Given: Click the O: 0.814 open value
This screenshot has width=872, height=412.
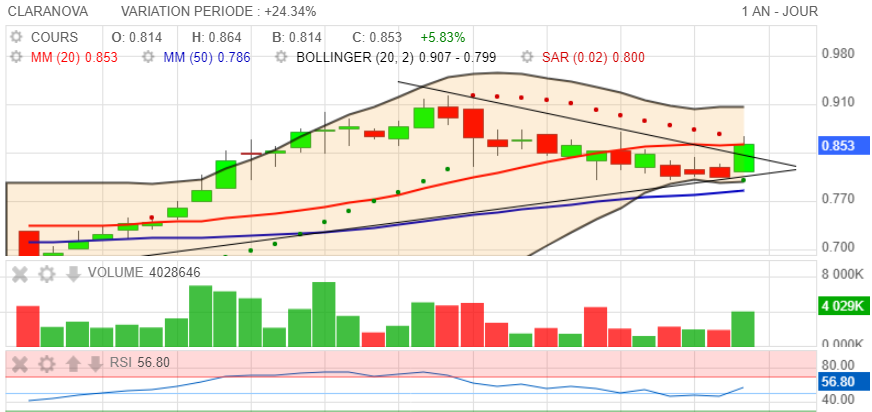Looking at the screenshot, I should tap(137, 37).
